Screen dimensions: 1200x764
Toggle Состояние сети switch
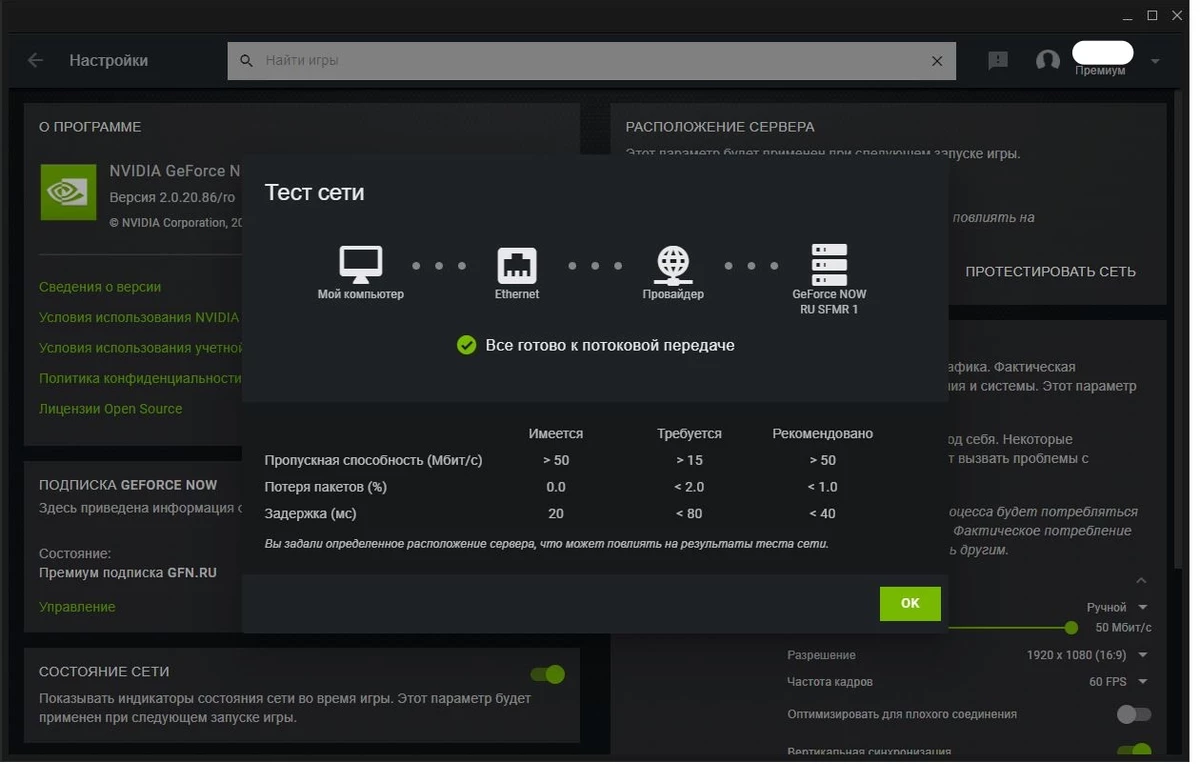548,675
